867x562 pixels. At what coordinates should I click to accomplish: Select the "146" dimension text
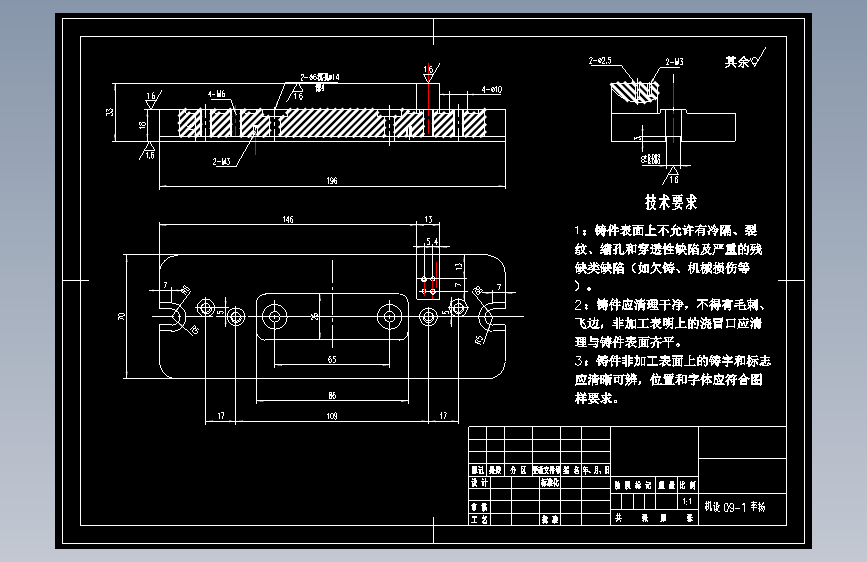pyautogui.click(x=288, y=220)
